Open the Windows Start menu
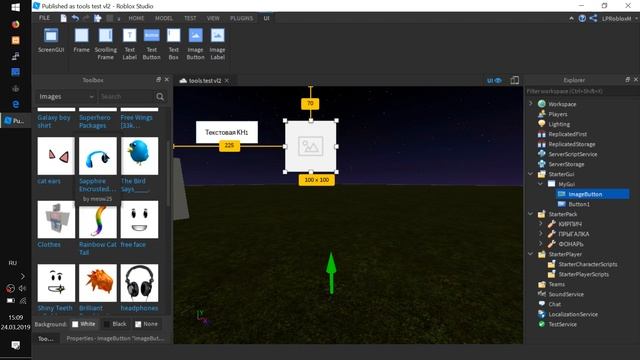This screenshot has width=640, height=360. [16, 7]
